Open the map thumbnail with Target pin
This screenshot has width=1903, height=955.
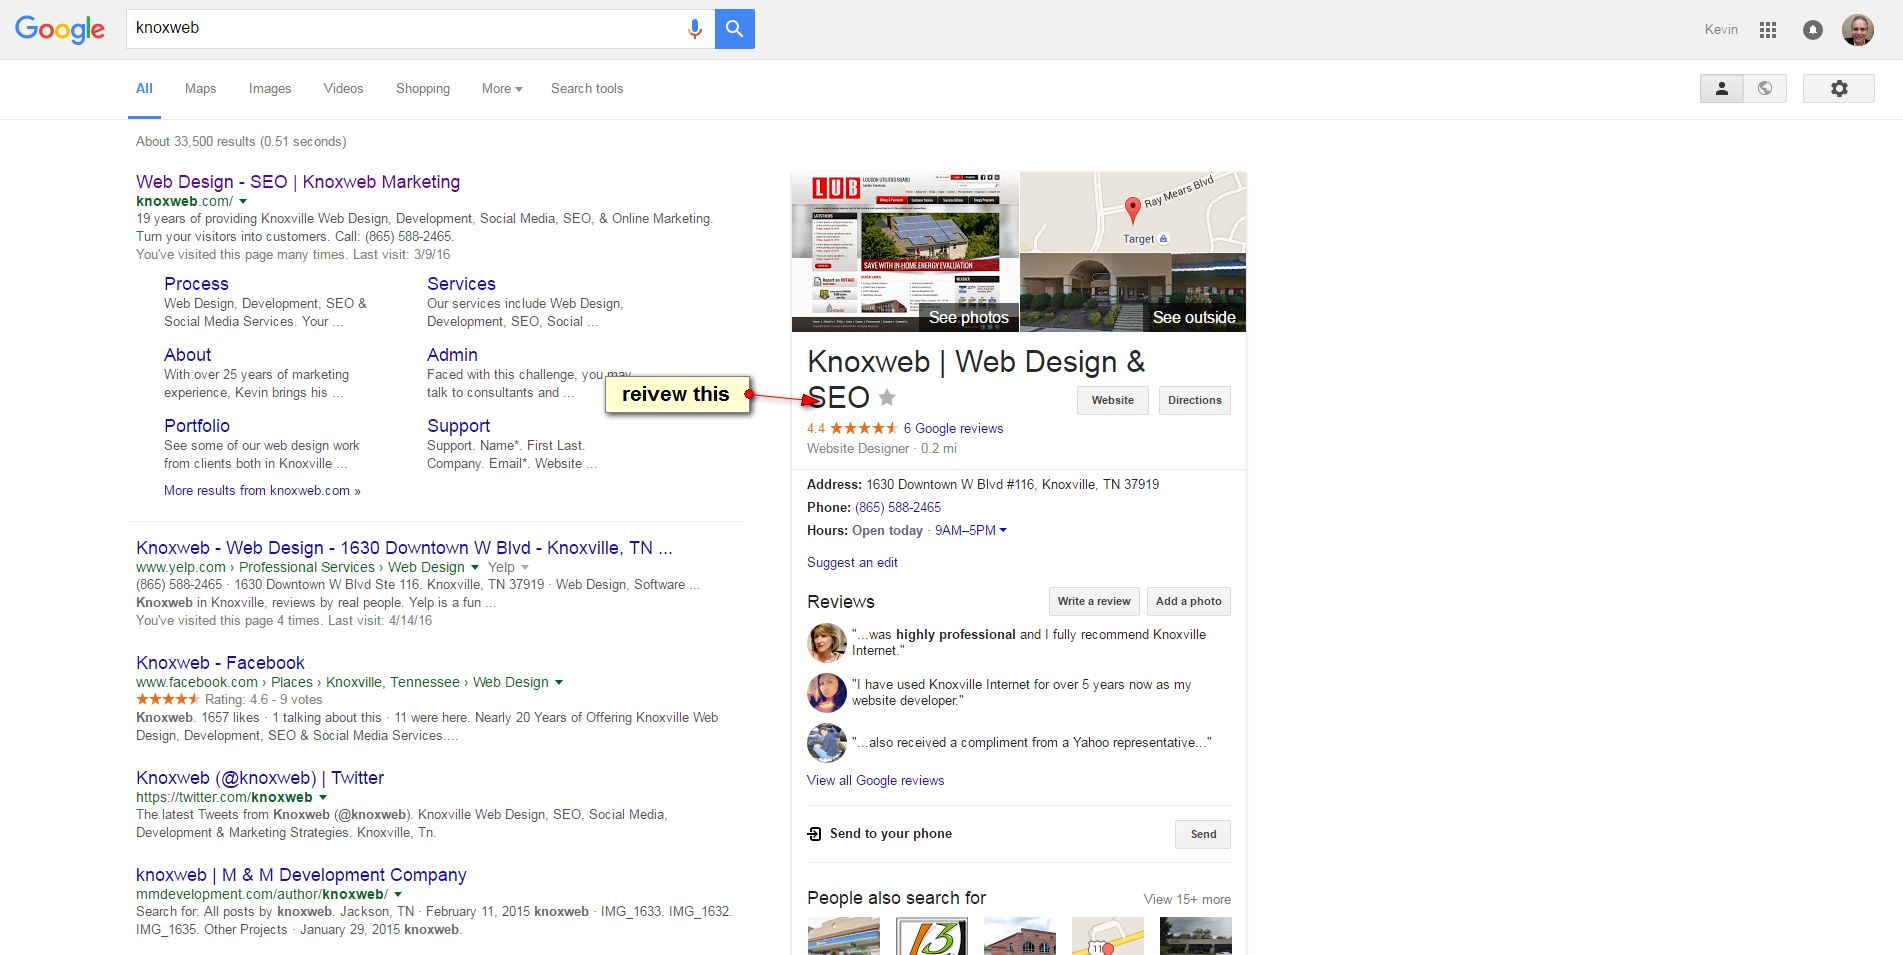click(x=1133, y=212)
